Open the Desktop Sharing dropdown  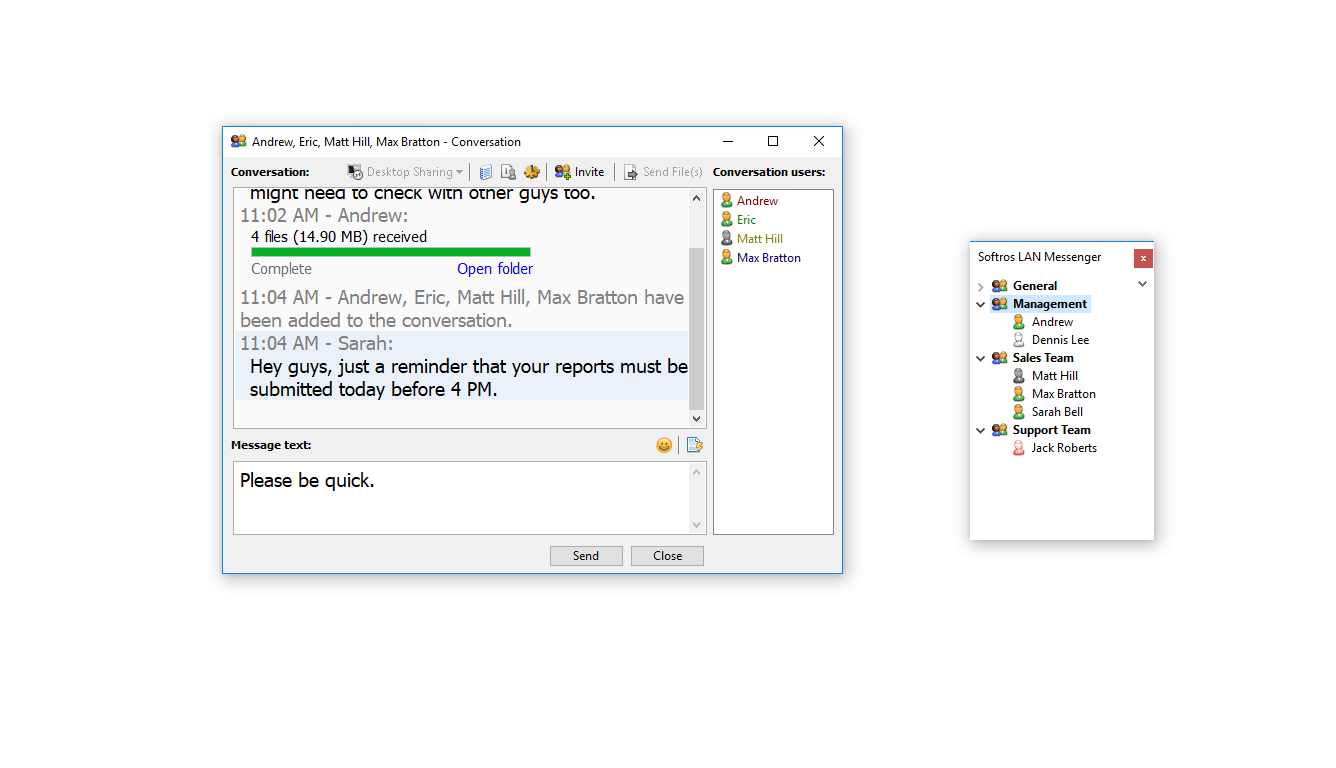460,171
